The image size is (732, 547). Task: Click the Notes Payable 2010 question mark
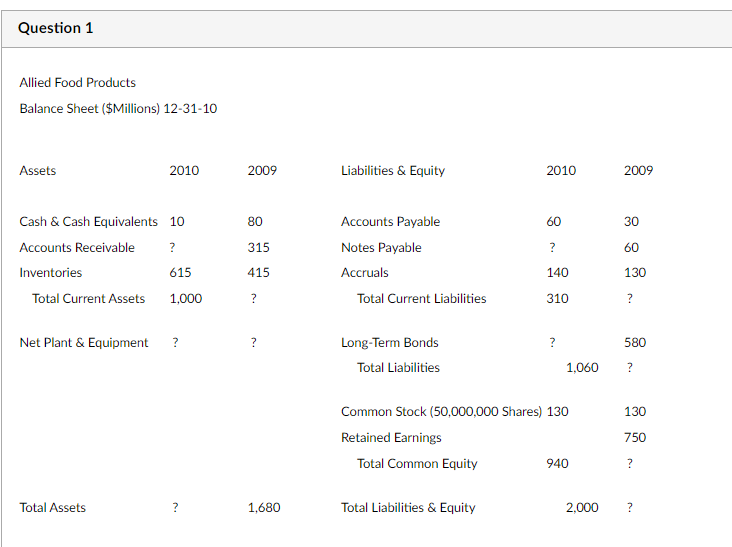pyautogui.click(x=552, y=247)
